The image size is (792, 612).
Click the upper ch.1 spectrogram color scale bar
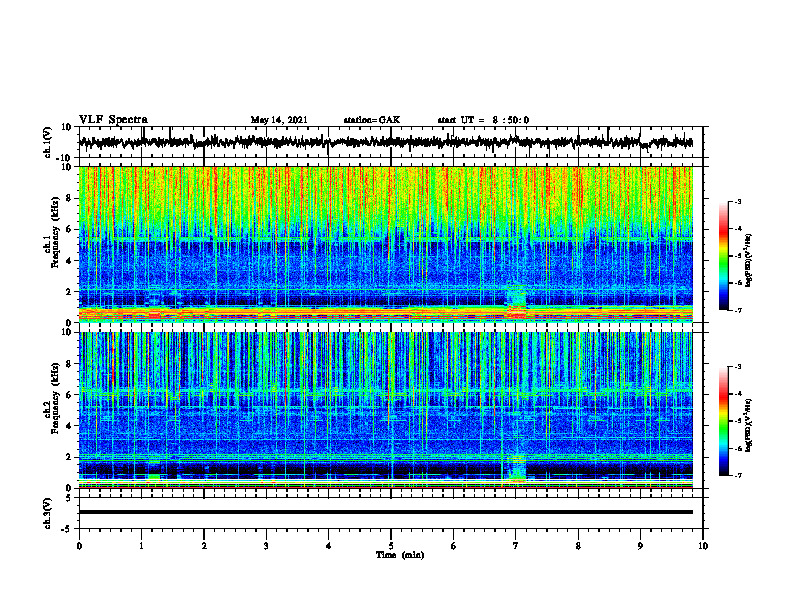[x=723, y=255]
